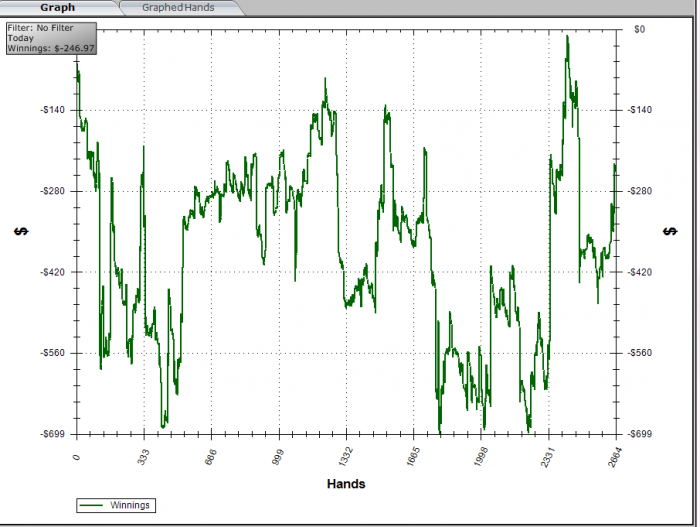Select the filter info box showing Winnings
700x527 pixels.
click(x=51, y=38)
